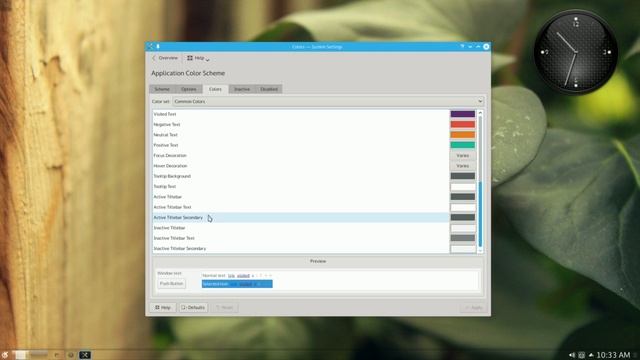The width and height of the screenshot is (640, 360).
Task: Open the Inactive Titlebar color swatch
Action: click(x=462, y=228)
